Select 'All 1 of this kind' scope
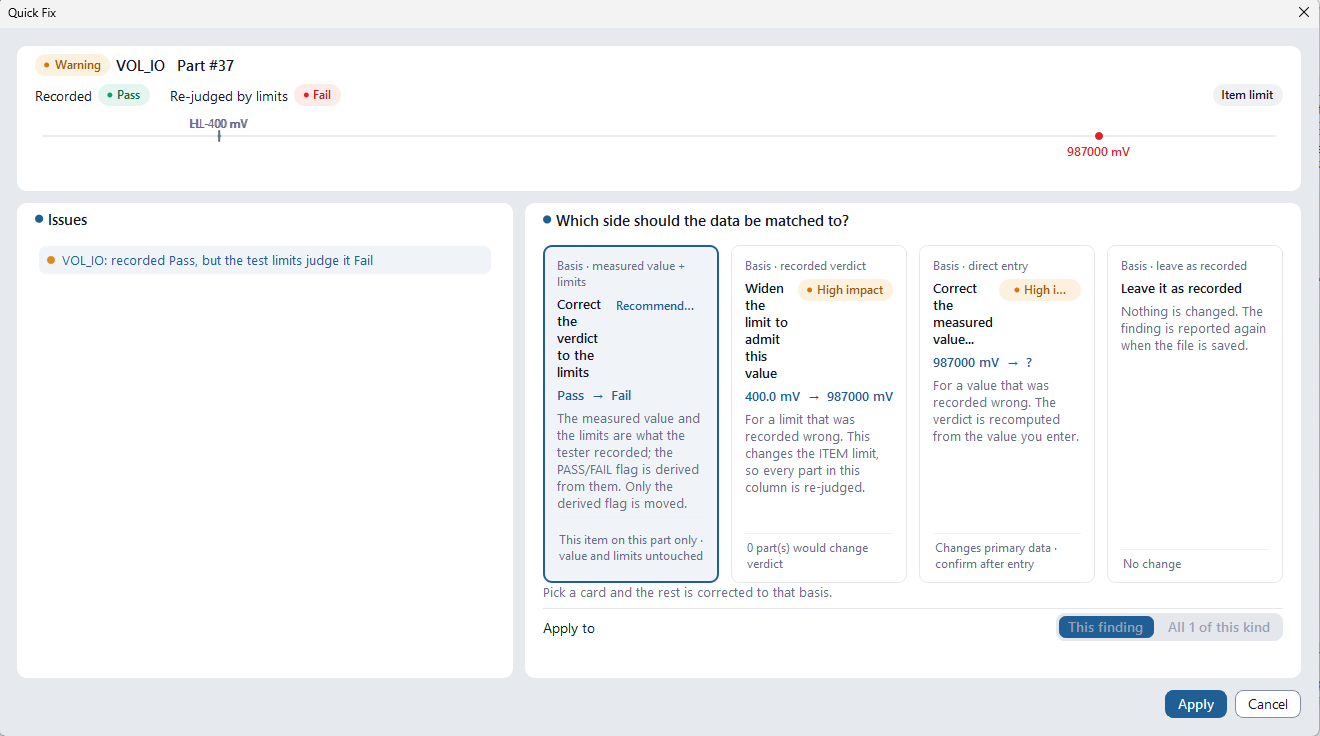This screenshot has width=1320, height=736. tap(1218, 627)
